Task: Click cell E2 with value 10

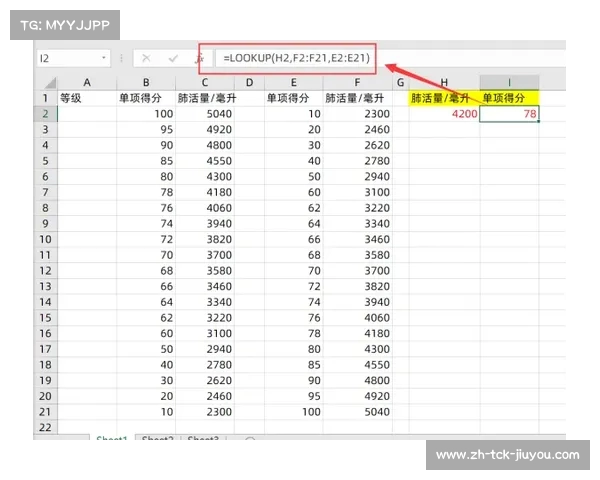Action: pos(293,114)
